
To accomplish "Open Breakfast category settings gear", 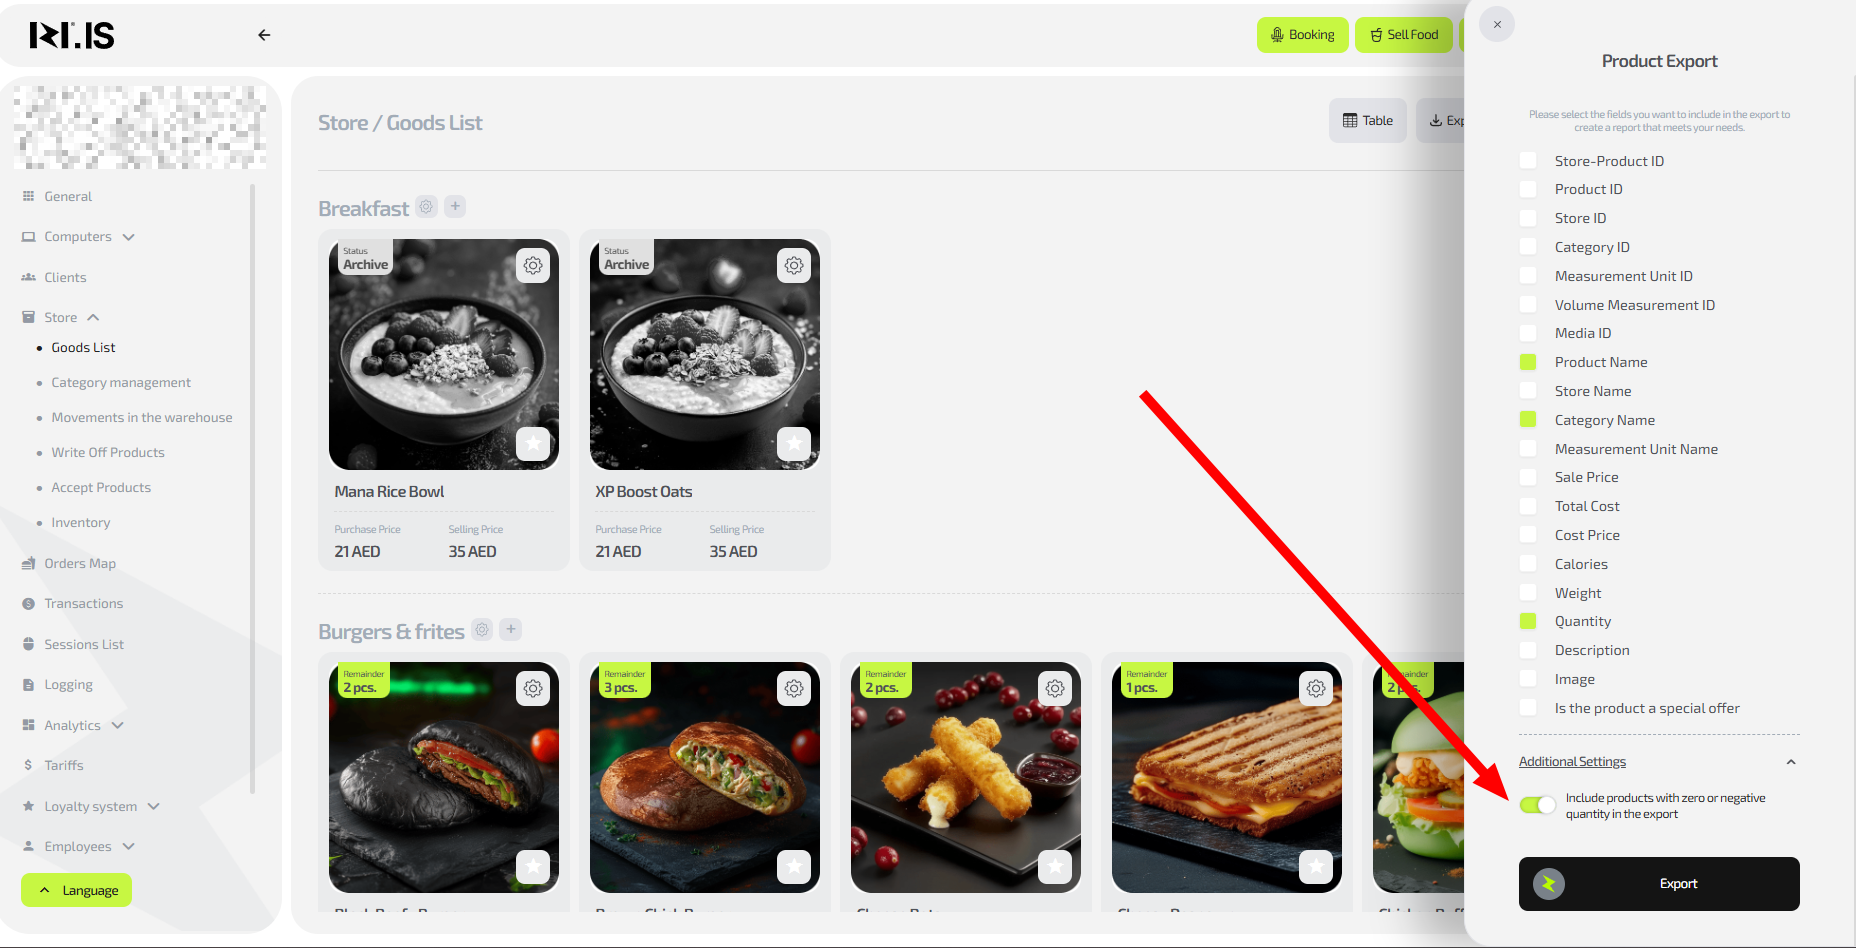I will [x=427, y=207].
